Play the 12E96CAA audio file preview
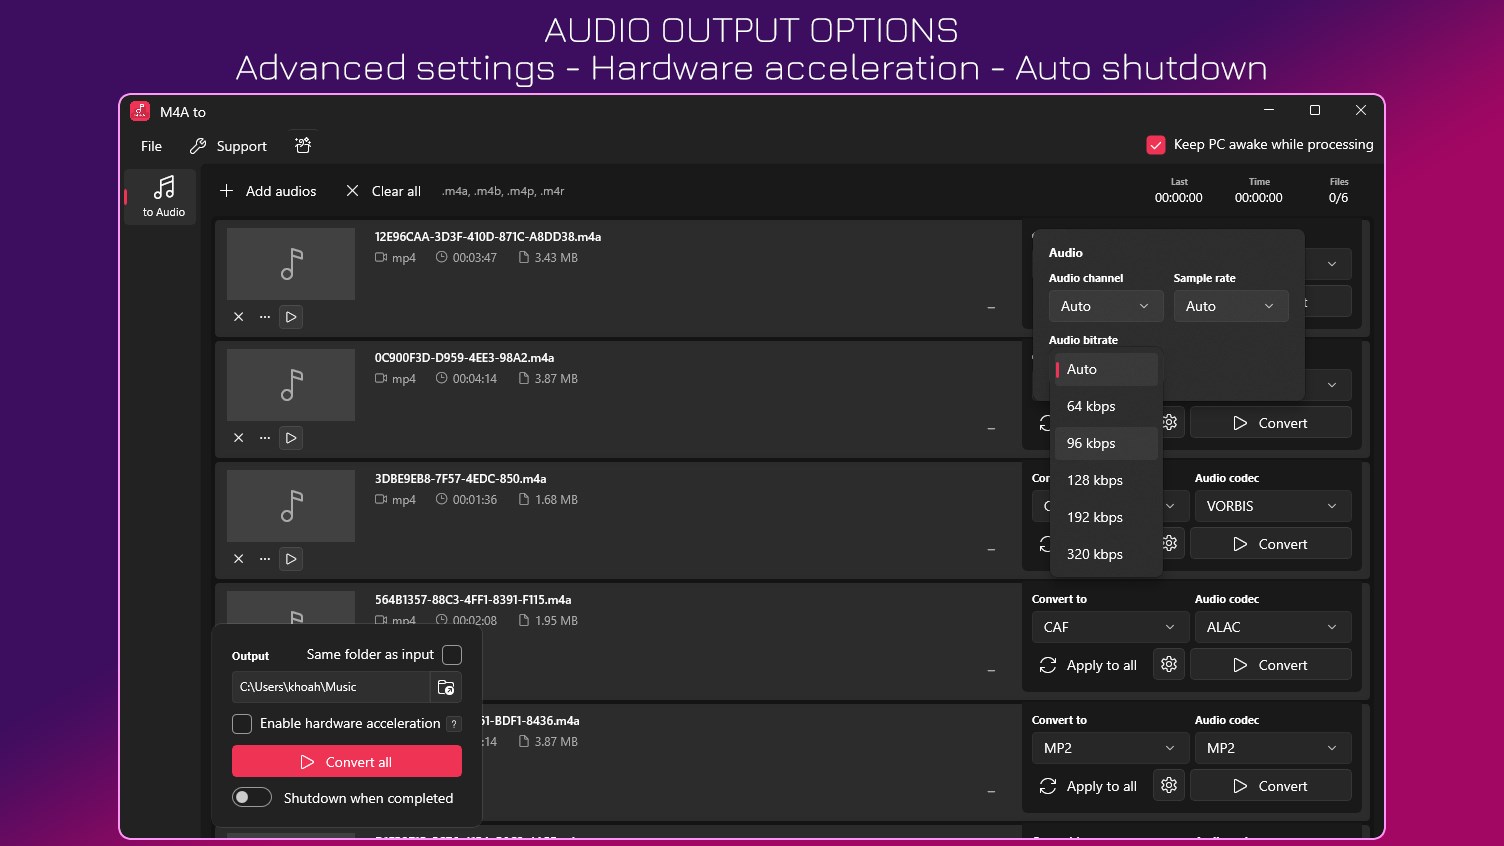 (291, 317)
